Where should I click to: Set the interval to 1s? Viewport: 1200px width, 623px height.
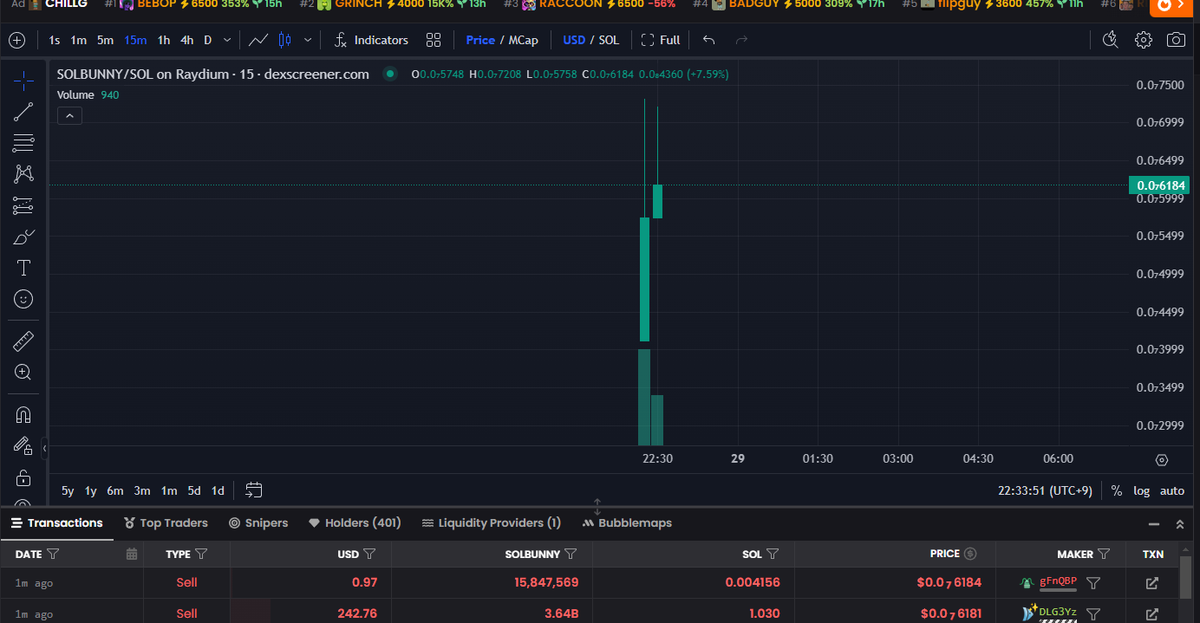click(x=54, y=40)
